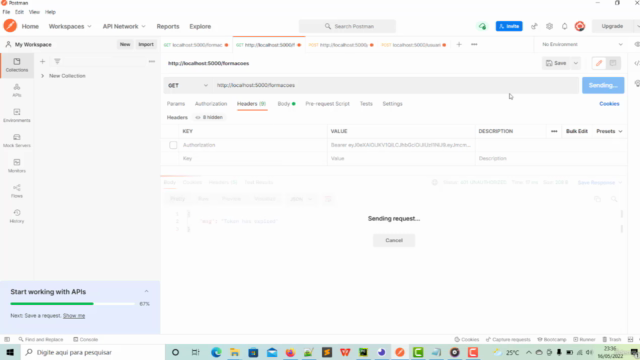Open the No Environment selector

click(582, 44)
